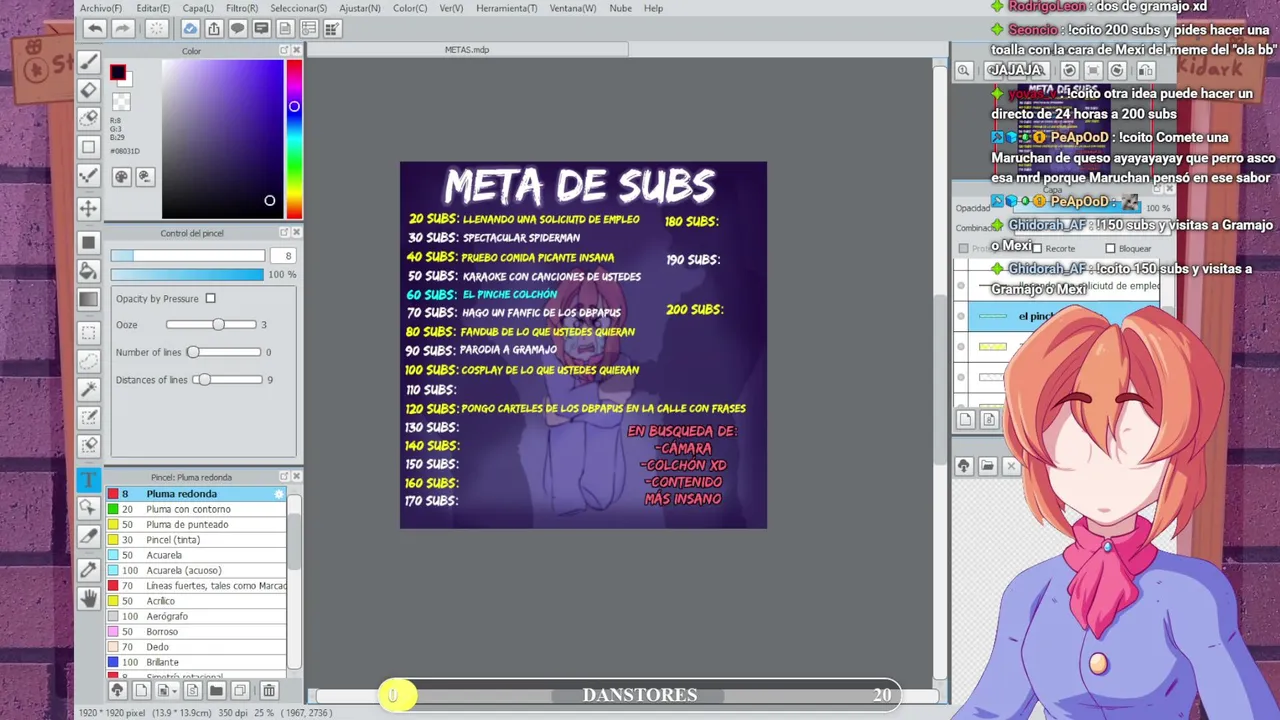Select 'Pluma de punteado' brush
Image resolution: width=1280 pixels, height=720 pixels.
tap(196, 524)
